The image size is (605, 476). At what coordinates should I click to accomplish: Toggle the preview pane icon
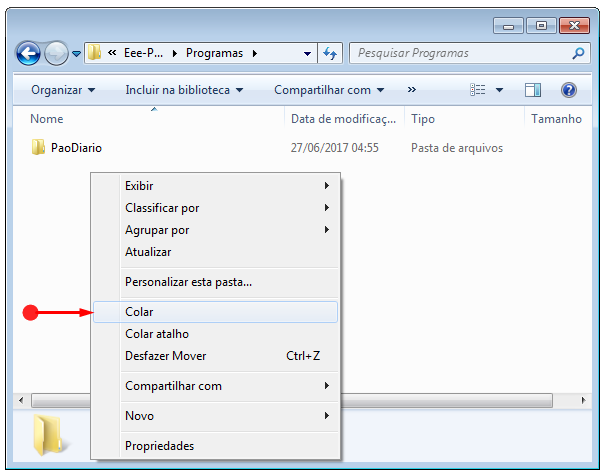click(x=533, y=90)
